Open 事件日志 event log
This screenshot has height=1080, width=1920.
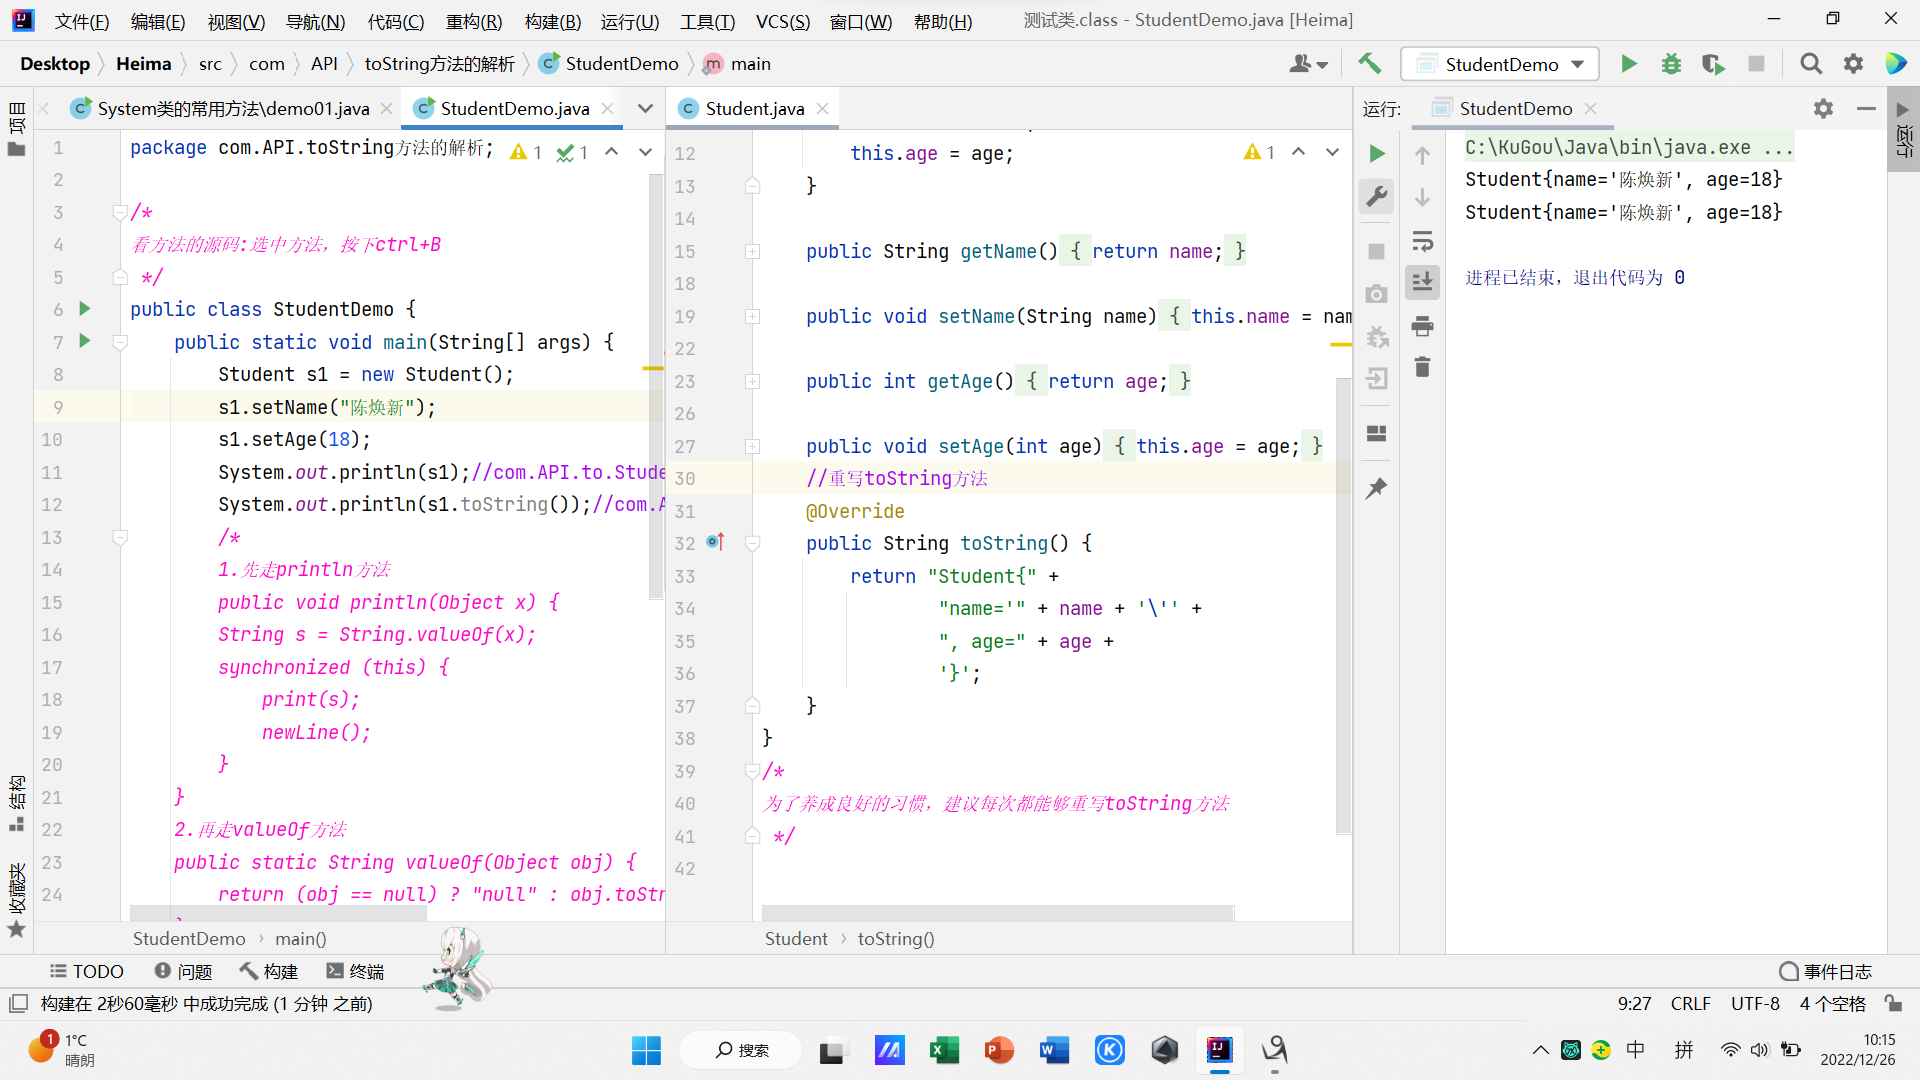[1825, 971]
